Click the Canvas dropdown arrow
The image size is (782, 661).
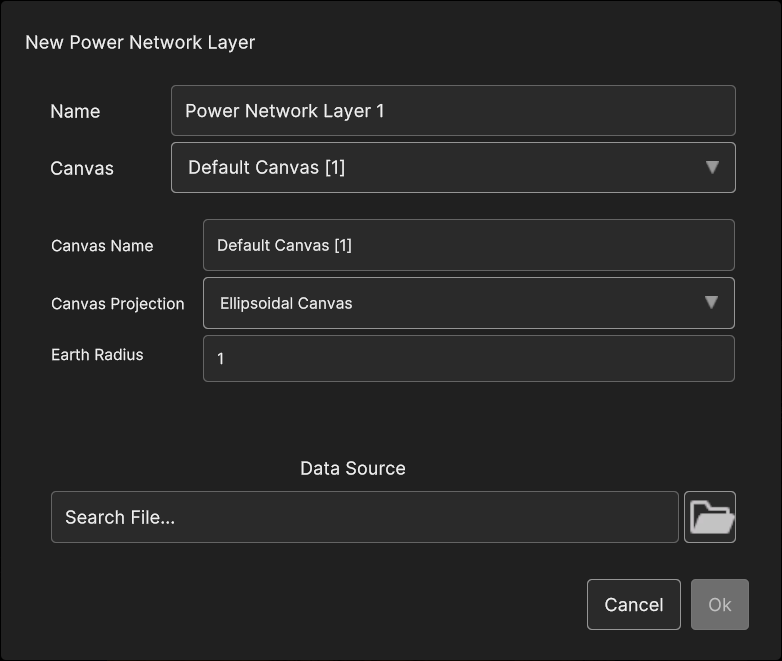click(x=712, y=168)
